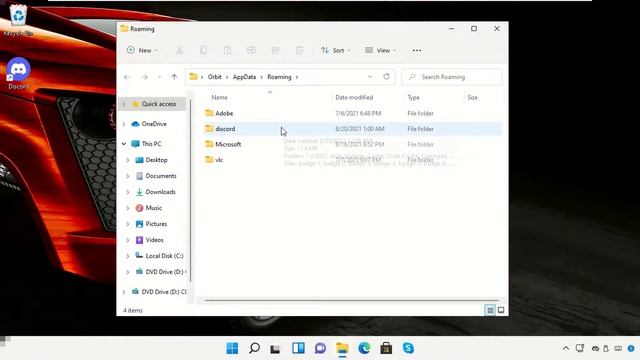Show hidden system tray icons
Viewport: 640px width, 360px height.
(x=566, y=348)
